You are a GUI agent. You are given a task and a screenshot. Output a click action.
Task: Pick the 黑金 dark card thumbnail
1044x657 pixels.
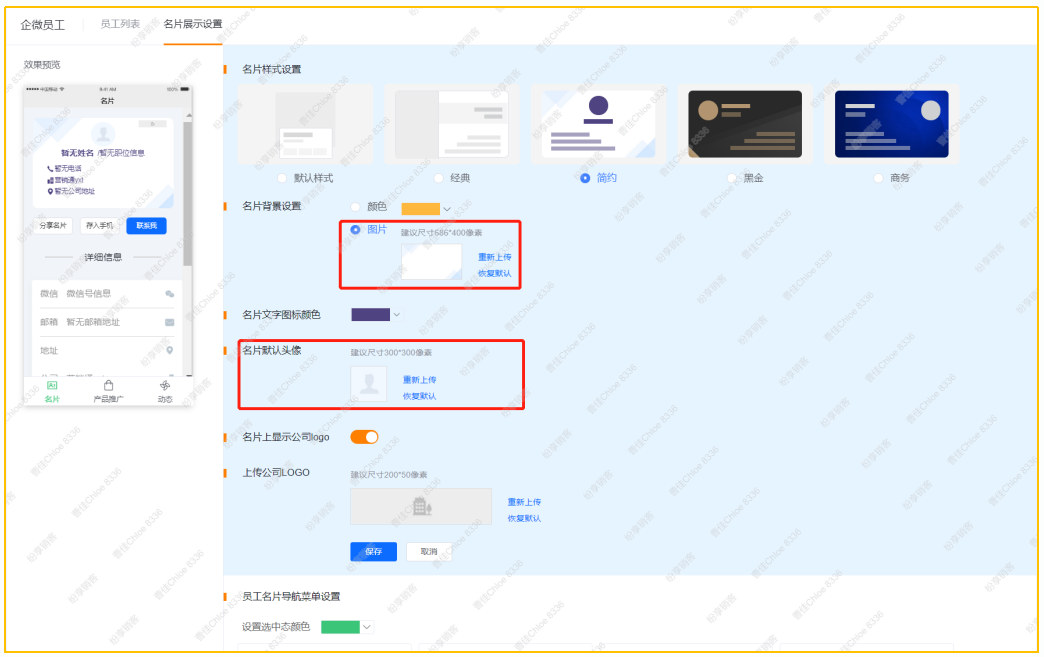pyautogui.click(x=745, y=124)
